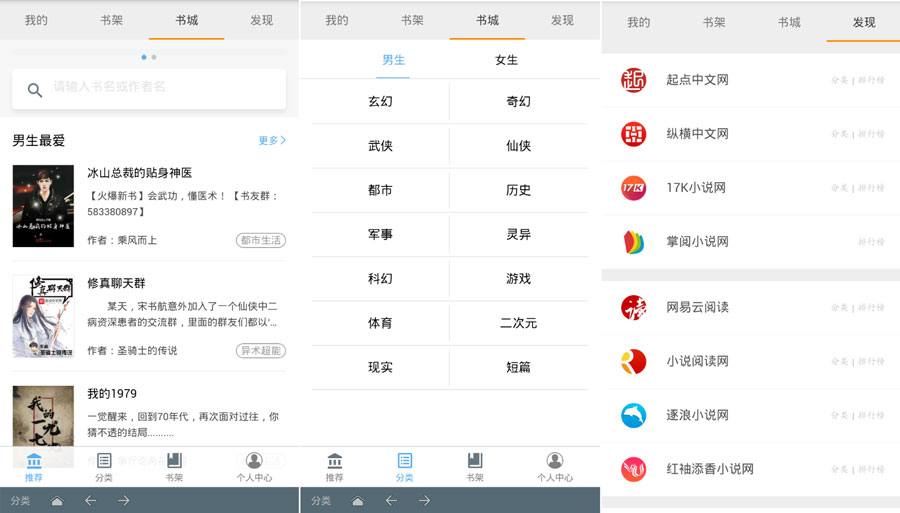Viewport: 900px width, 513px height.
Task: Switch to the 男生 category tab
Action: click(393, 60)
